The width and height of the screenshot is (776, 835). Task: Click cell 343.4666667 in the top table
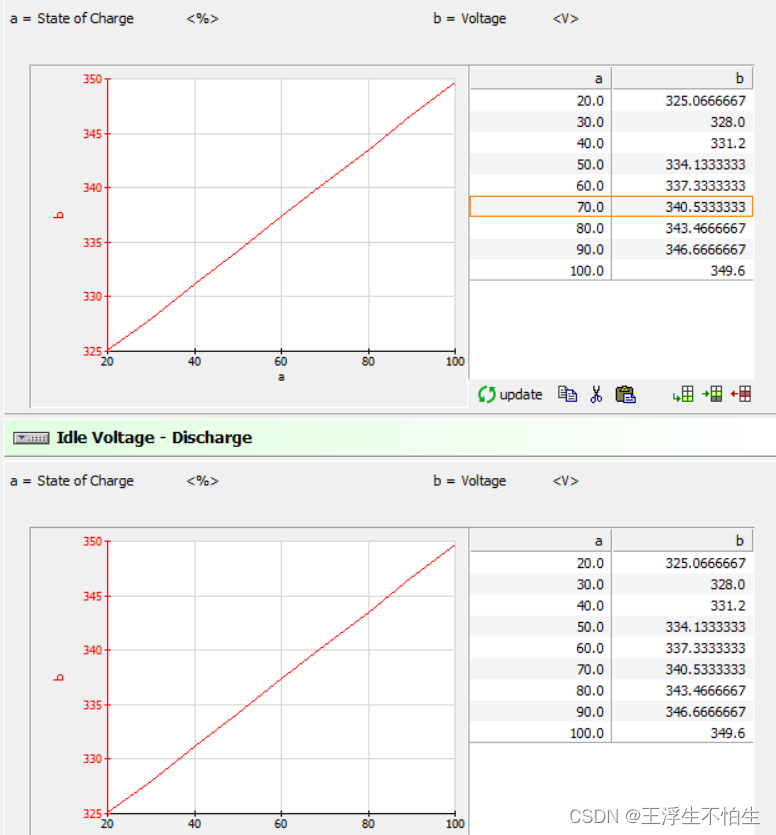(682, 228)
